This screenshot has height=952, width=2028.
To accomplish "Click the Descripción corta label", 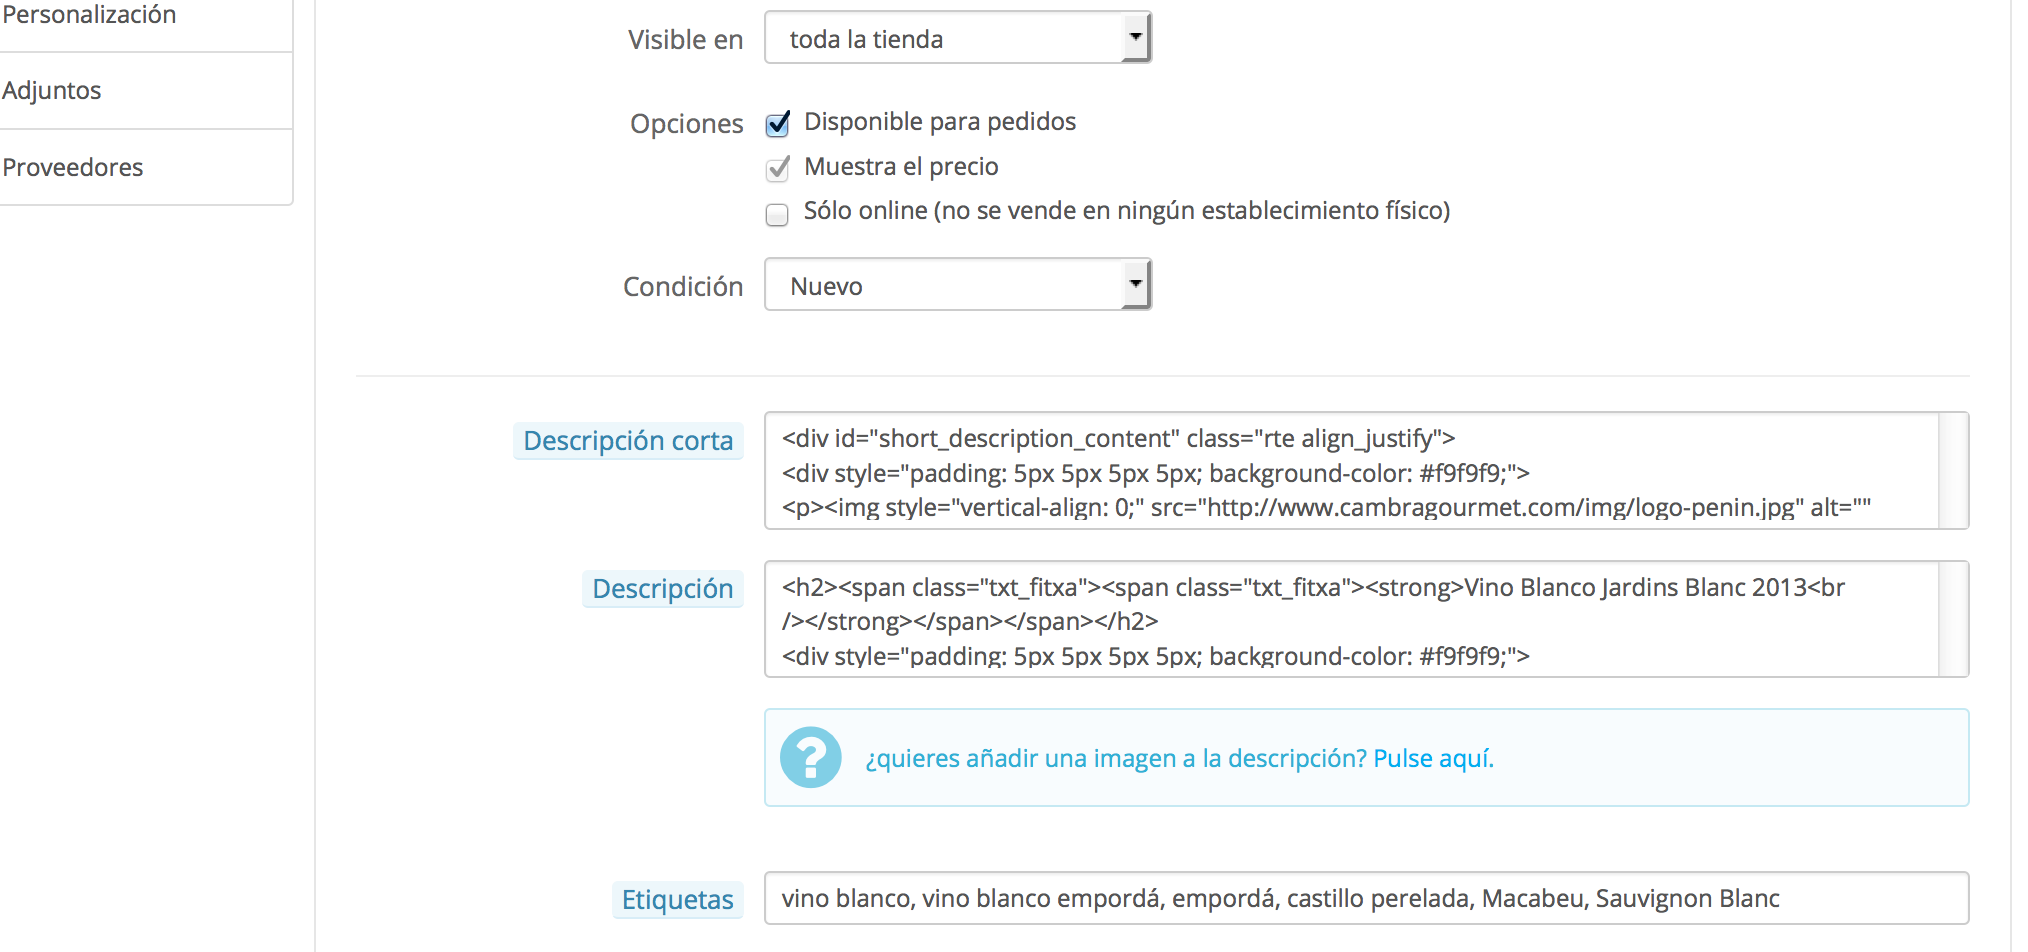I will click(x=628, y=441).
